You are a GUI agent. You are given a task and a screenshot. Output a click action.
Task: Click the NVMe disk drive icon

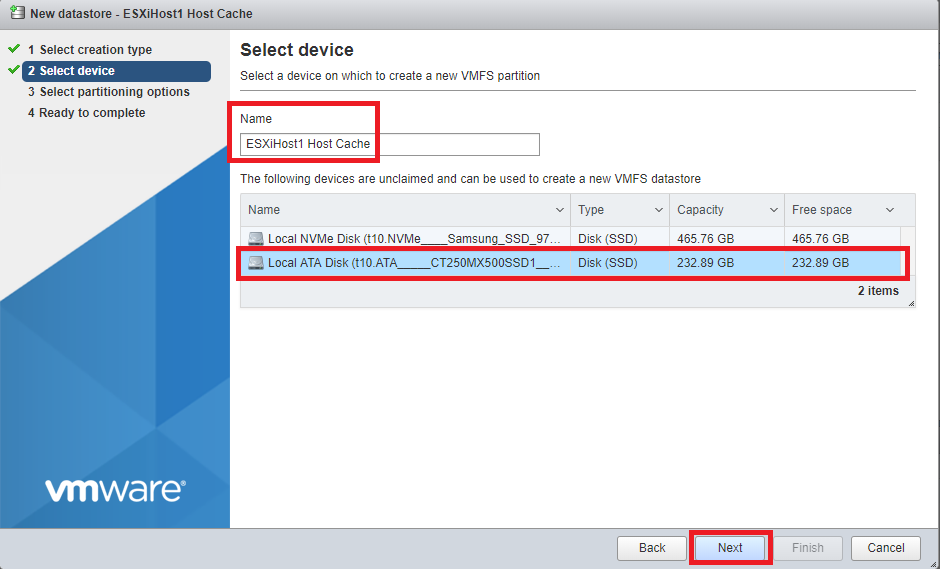pos(256,239)
